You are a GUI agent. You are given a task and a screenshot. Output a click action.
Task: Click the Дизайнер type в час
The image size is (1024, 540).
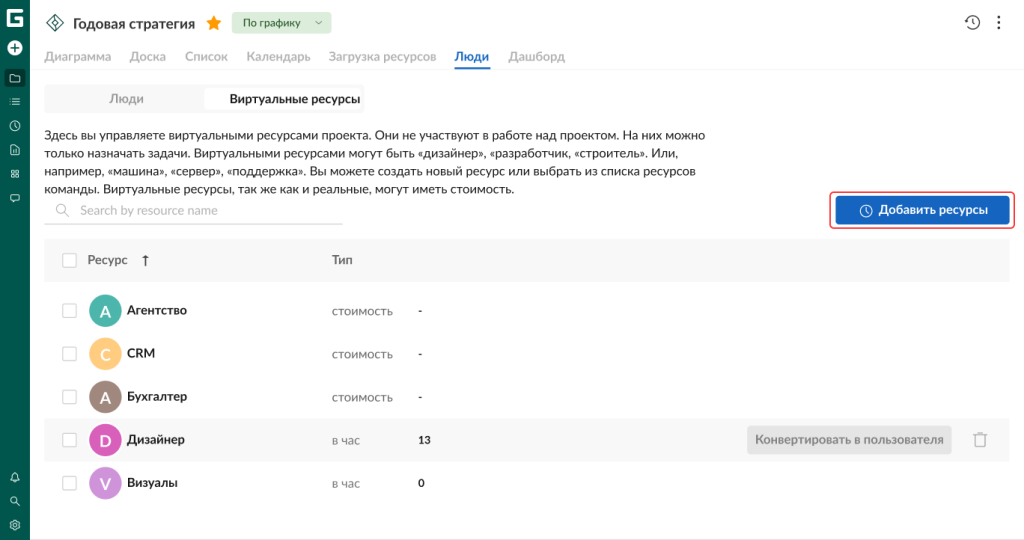click(x=346, y=441)
